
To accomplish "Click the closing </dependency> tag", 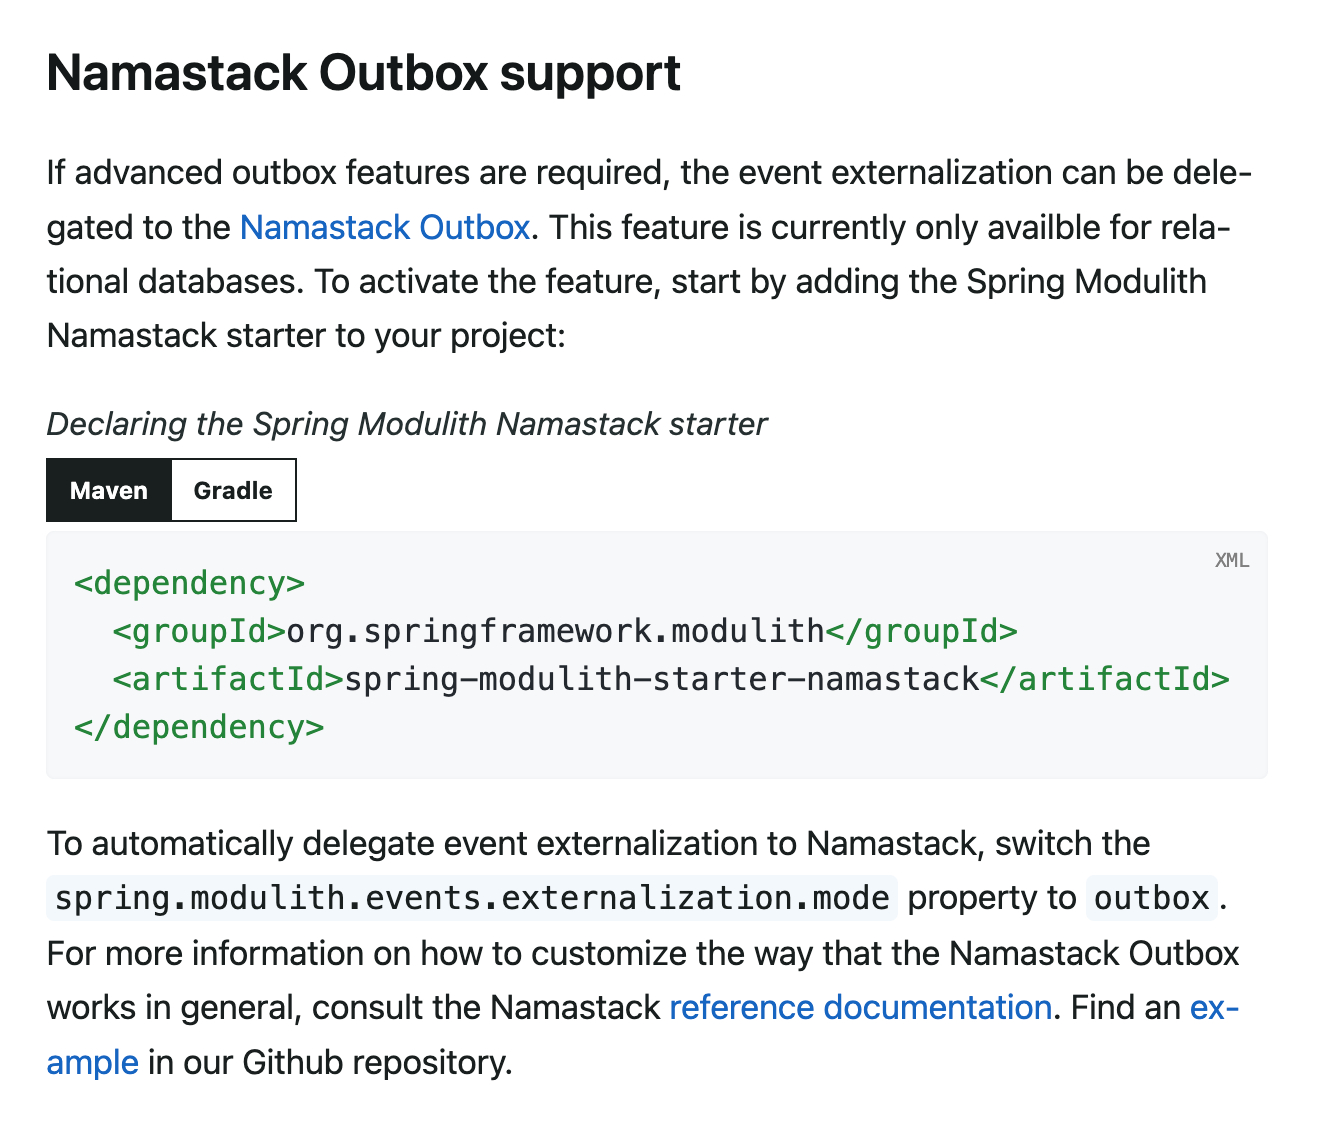I will [x=199, y=726].
